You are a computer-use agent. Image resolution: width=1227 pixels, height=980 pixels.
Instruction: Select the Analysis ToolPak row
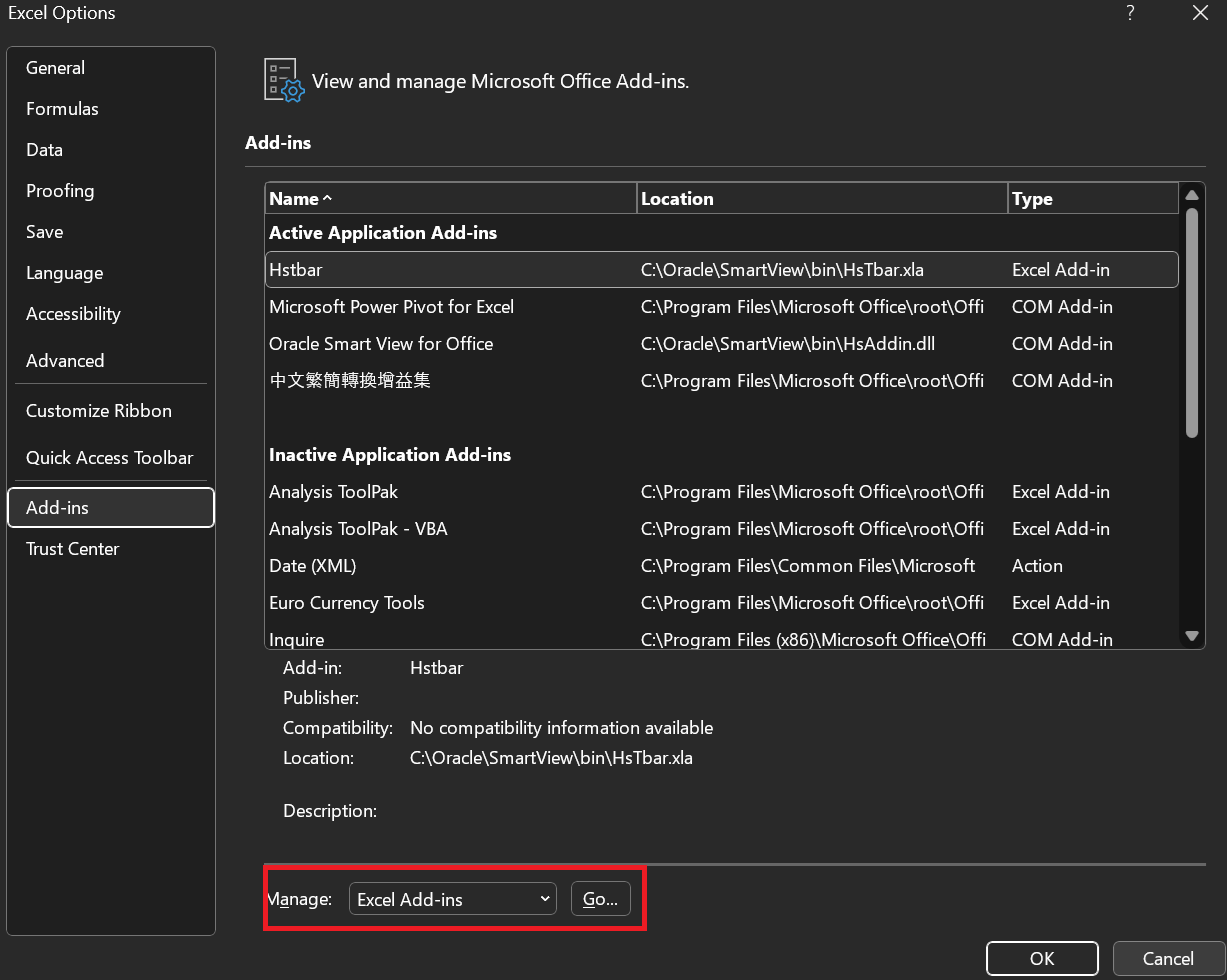[722, 492]
